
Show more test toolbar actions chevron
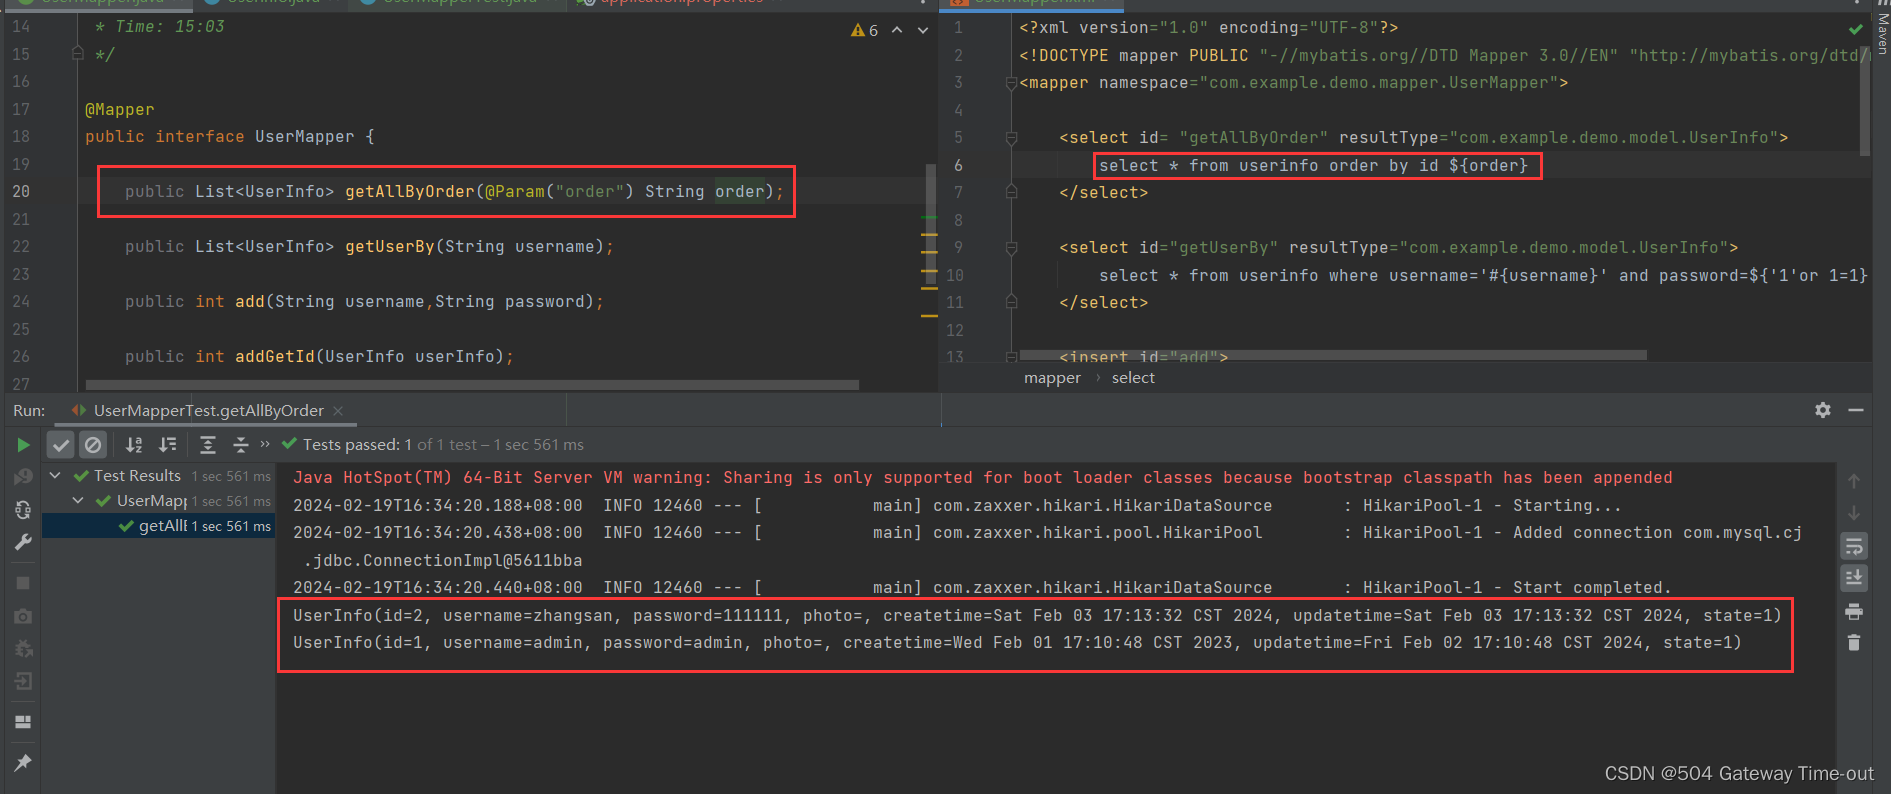[265, 444]
